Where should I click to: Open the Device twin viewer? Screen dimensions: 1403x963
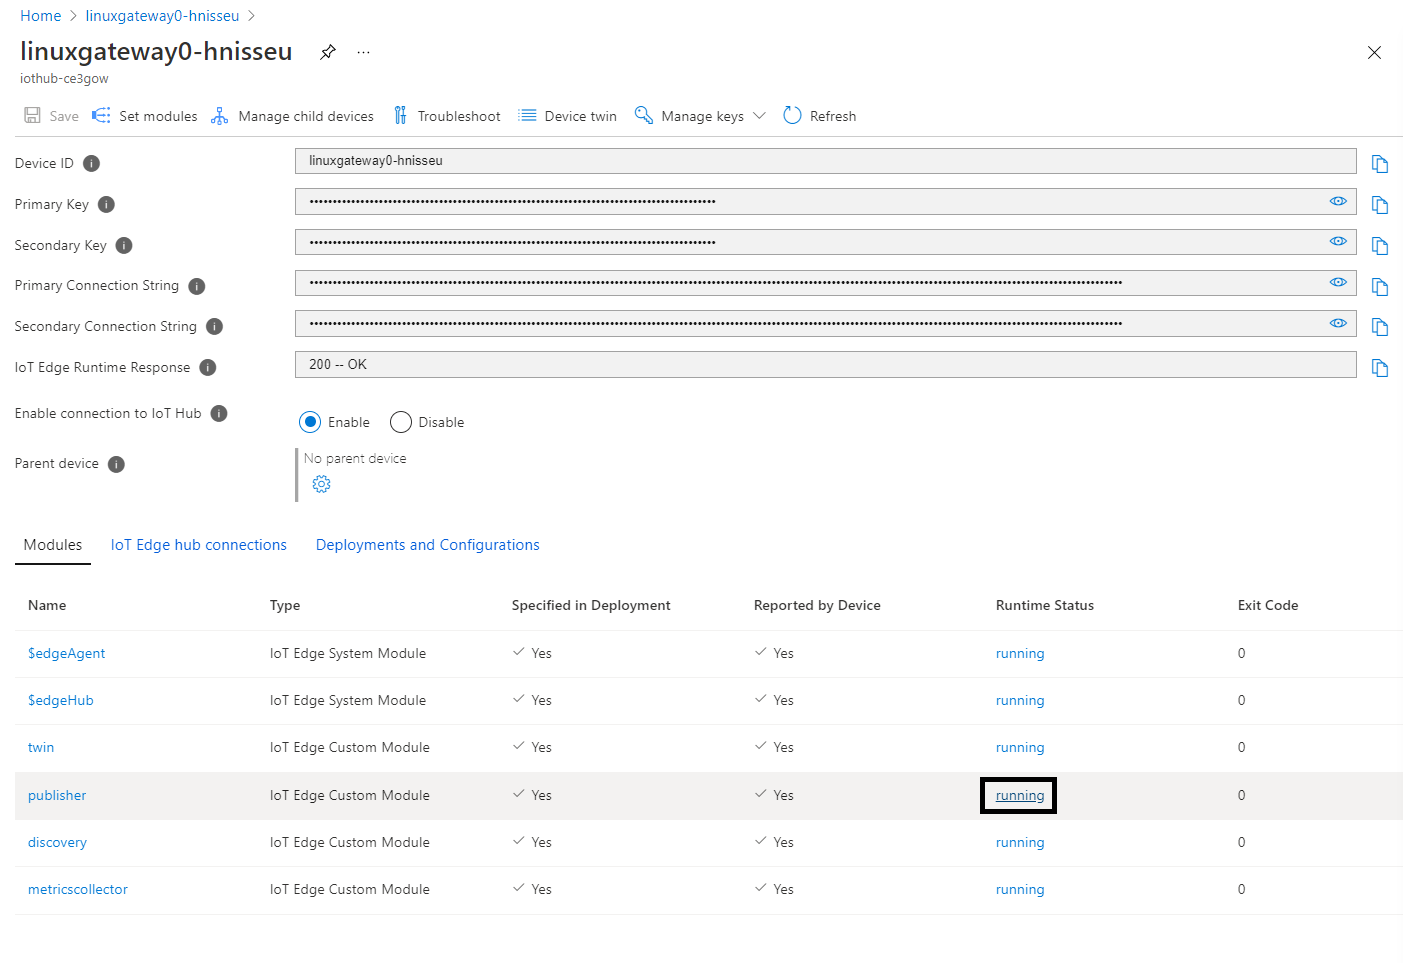click(x=567, y=115)
